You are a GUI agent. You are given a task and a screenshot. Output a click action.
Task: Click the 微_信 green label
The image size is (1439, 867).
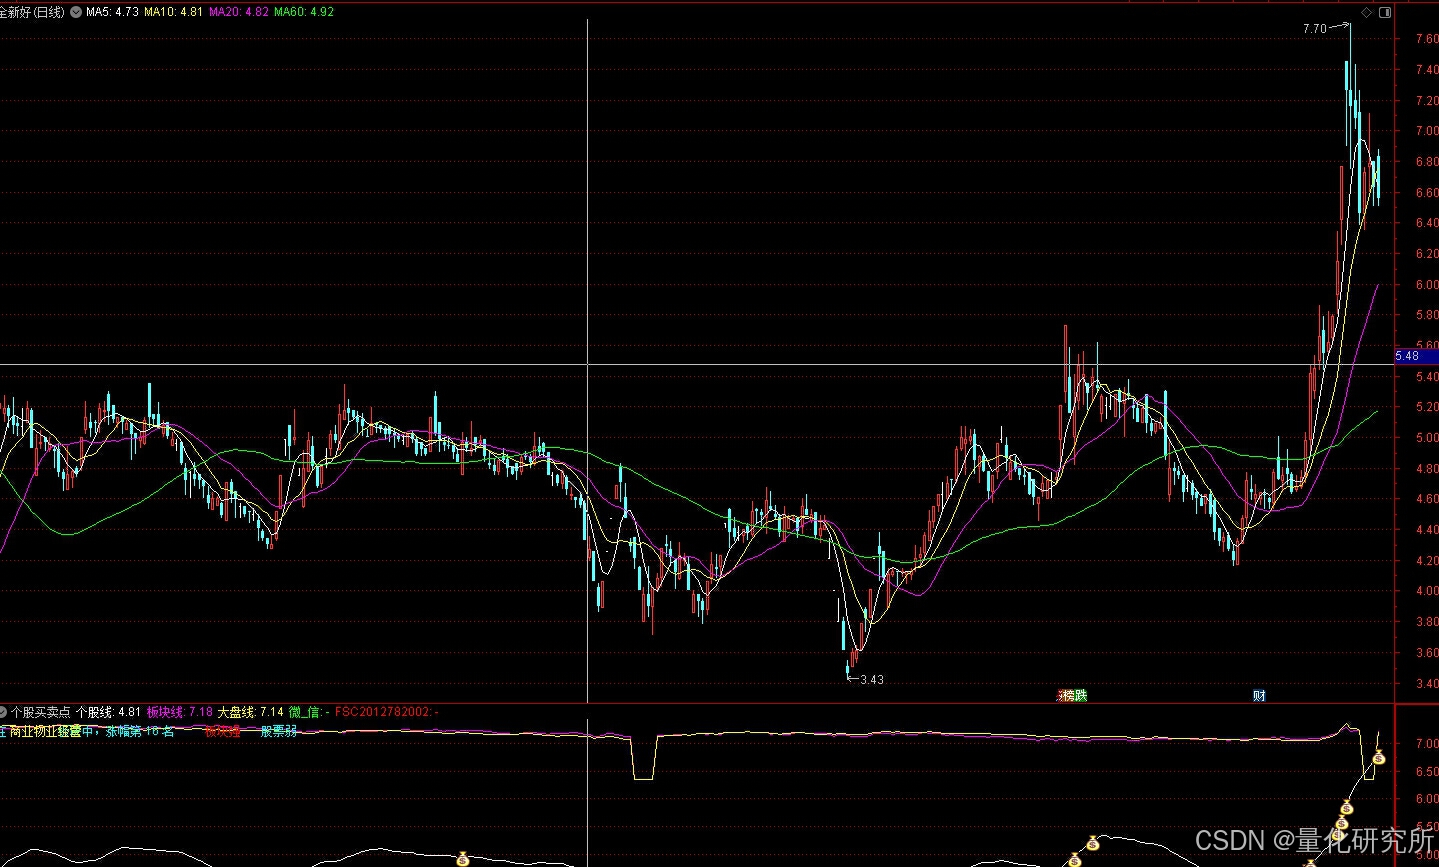(308, 712)
